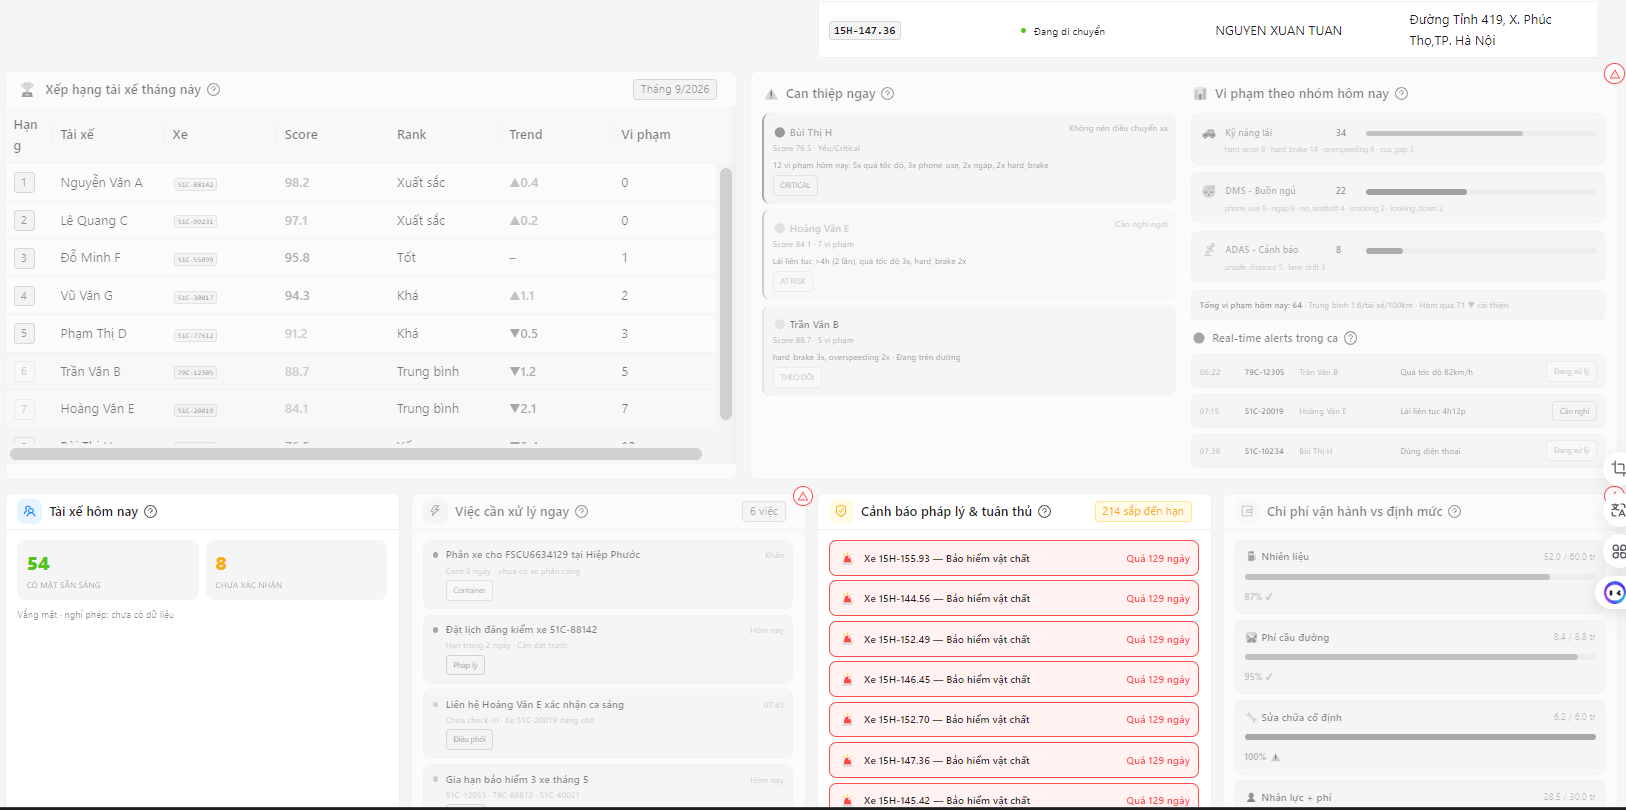Click the 214 sắp đến hạn badge
The image size is (1626, 810).
coord(1142,511)
